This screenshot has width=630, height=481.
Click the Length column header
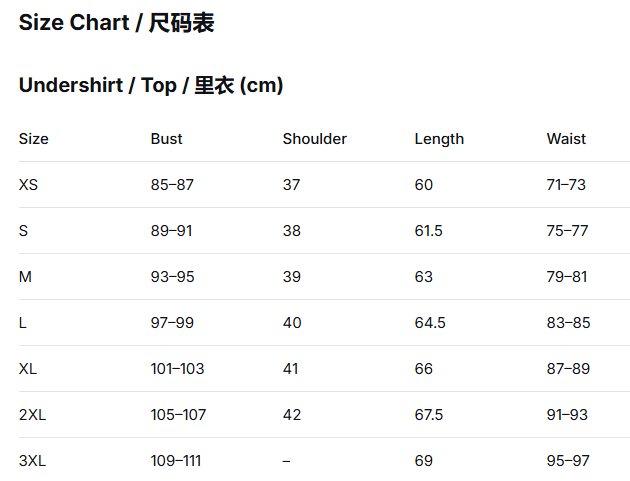(439, 139)
